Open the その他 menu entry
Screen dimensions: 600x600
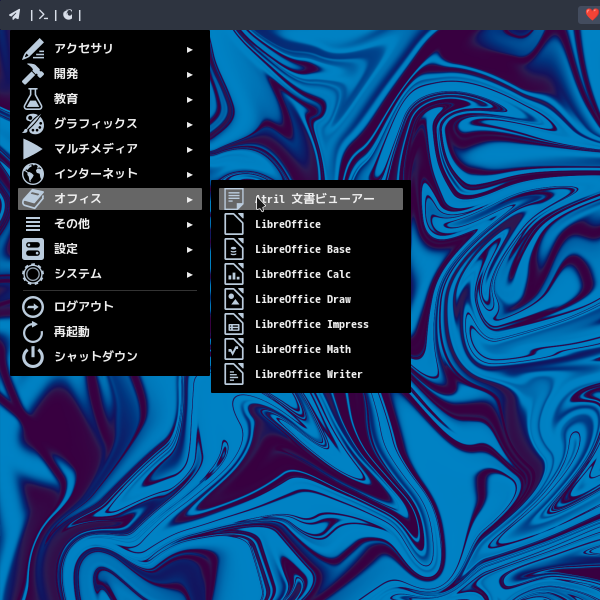coord(110,224)
